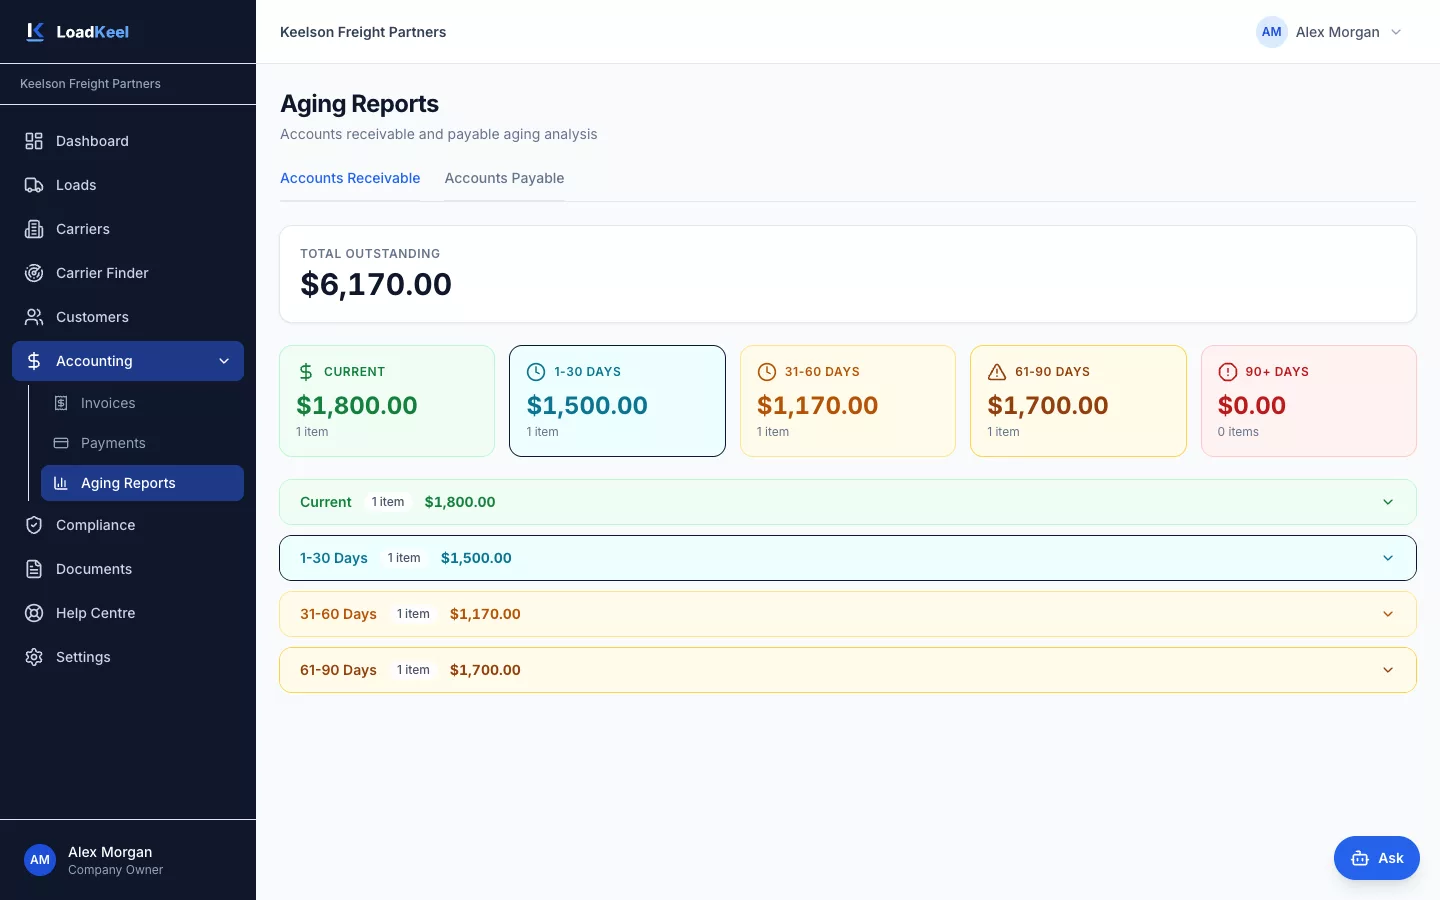
Task: Click the Settings gear icon
Action: point(34,657)
